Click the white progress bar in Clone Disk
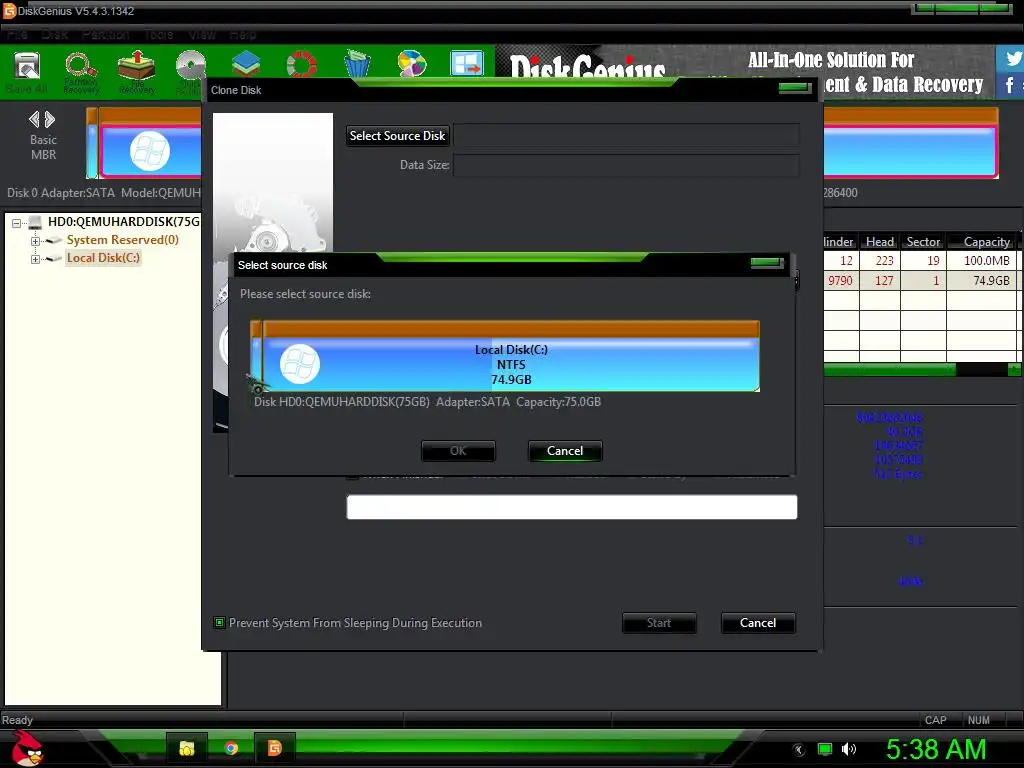The image size is (1024, 768). tap(571, 507)
